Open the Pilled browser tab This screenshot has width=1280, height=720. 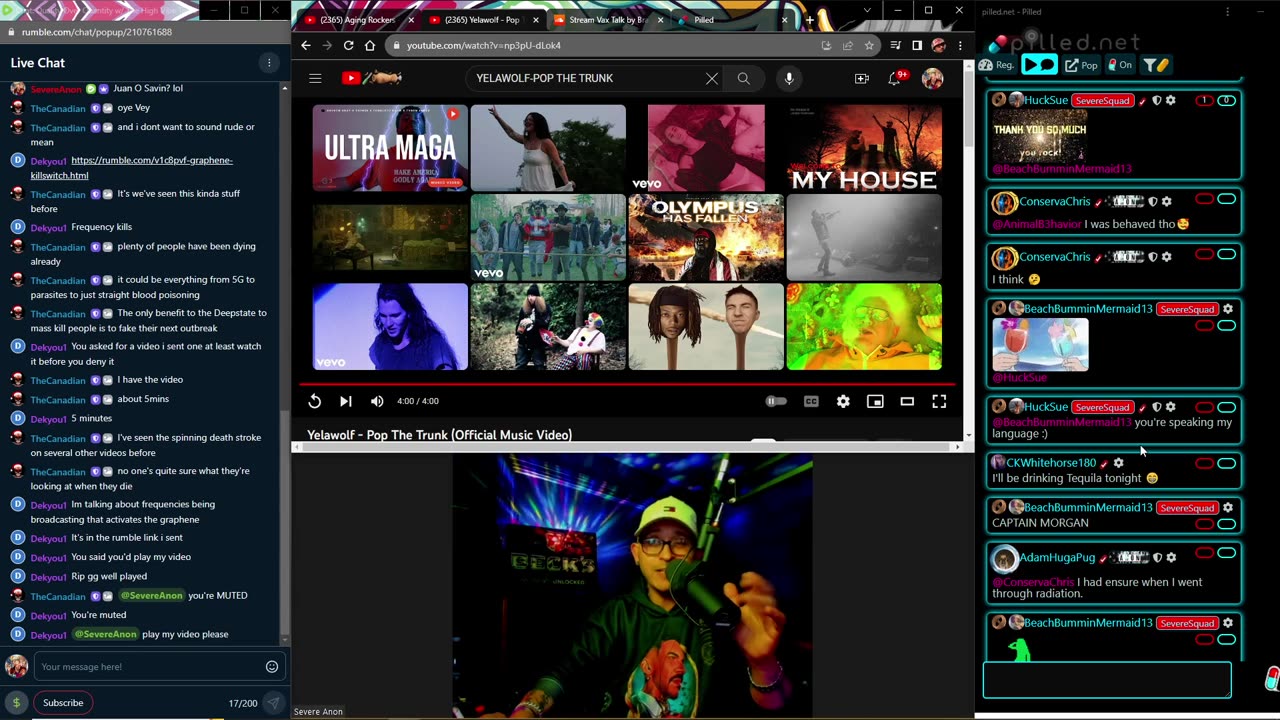733,20
